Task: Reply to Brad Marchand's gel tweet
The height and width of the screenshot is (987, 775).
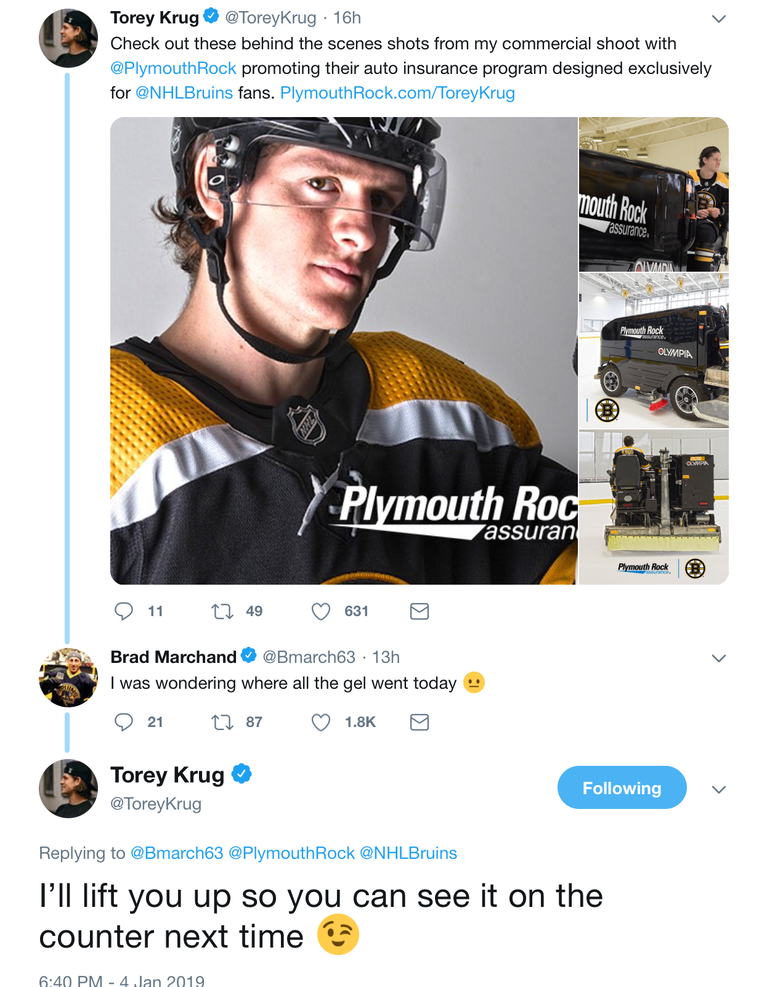Action: point(123,722)
